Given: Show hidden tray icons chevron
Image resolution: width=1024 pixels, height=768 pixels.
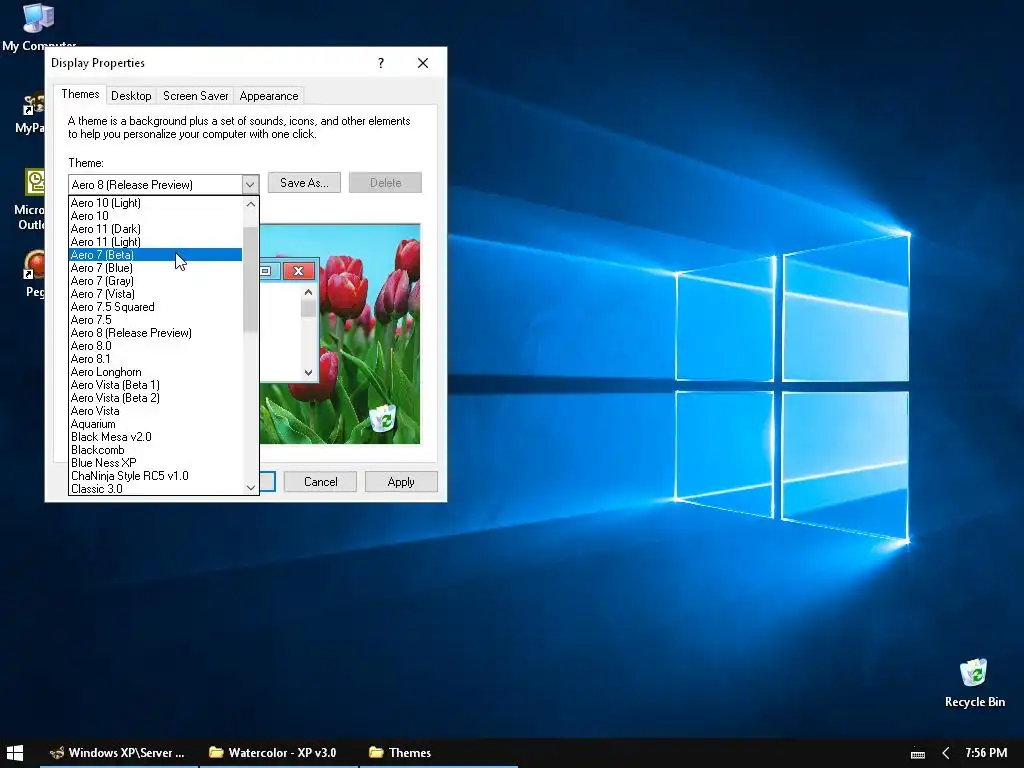Looking at the screenshot, I should pos(945,753).
